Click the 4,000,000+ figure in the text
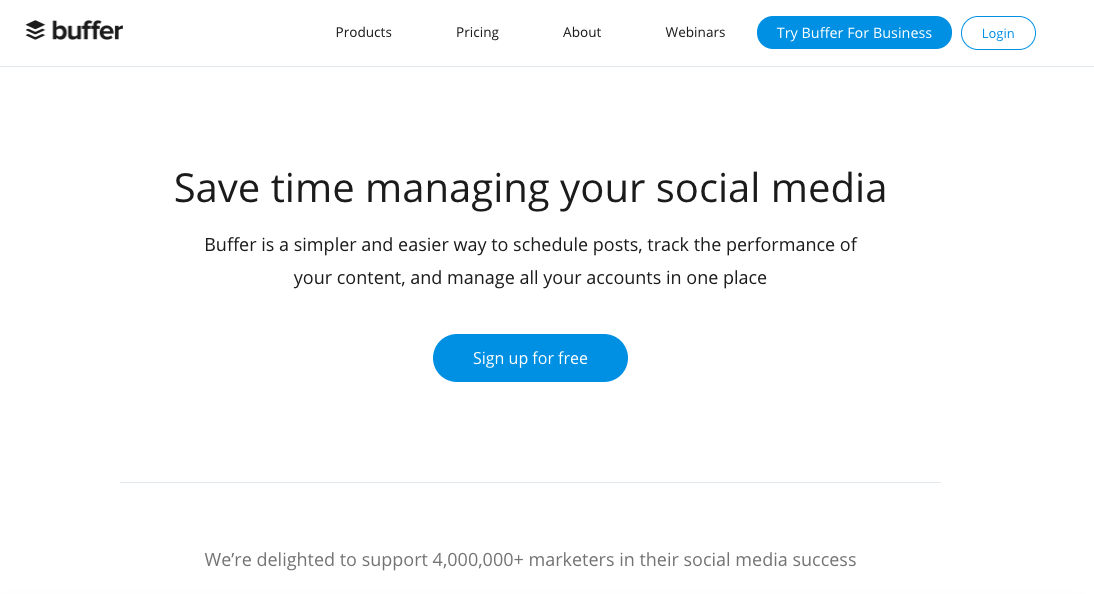 click(x=477, y=560)
